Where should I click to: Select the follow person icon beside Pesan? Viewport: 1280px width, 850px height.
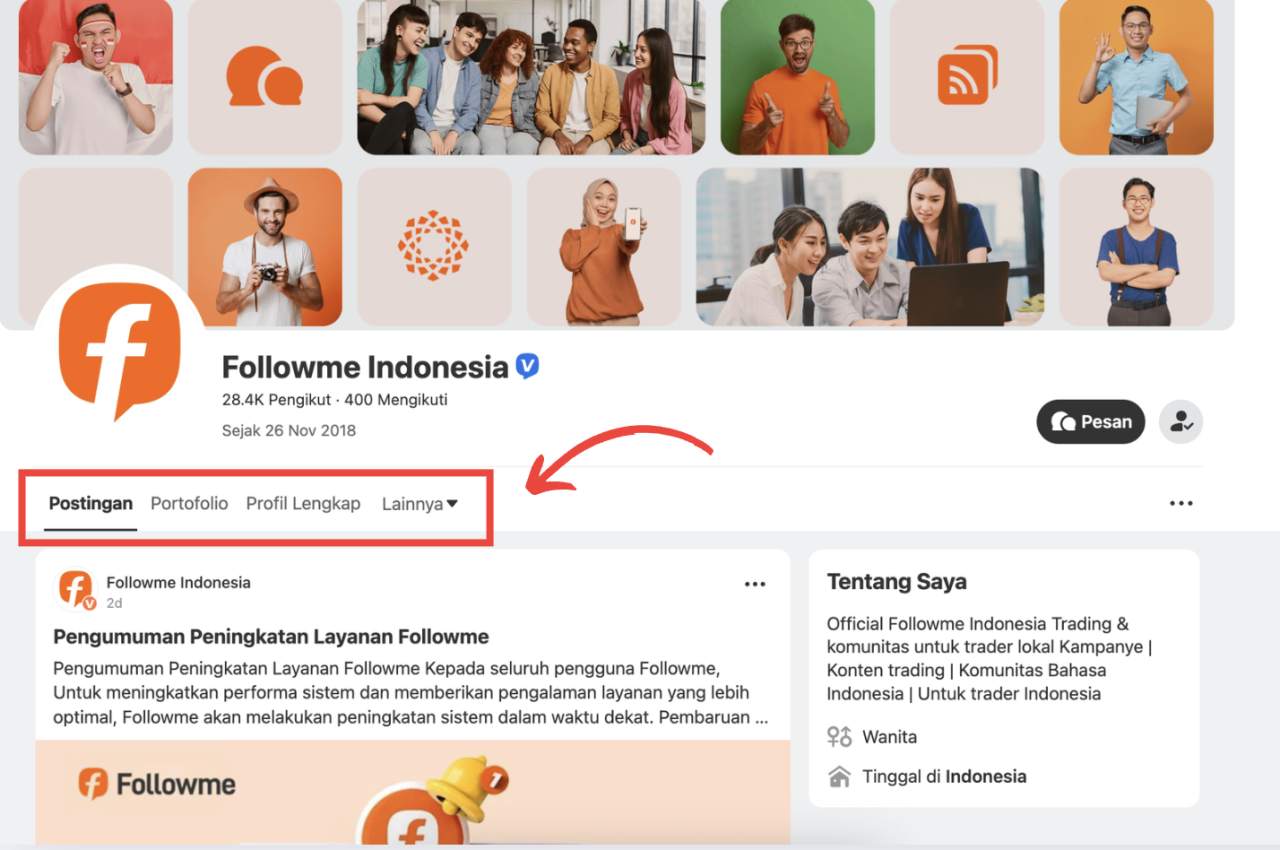(x=1180, y=421)
